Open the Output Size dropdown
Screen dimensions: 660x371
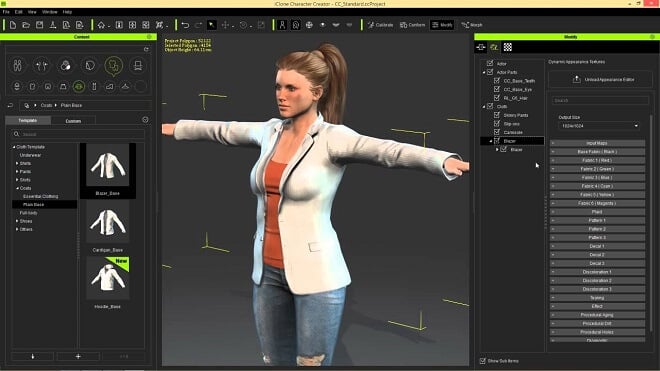tap(599, 125)
